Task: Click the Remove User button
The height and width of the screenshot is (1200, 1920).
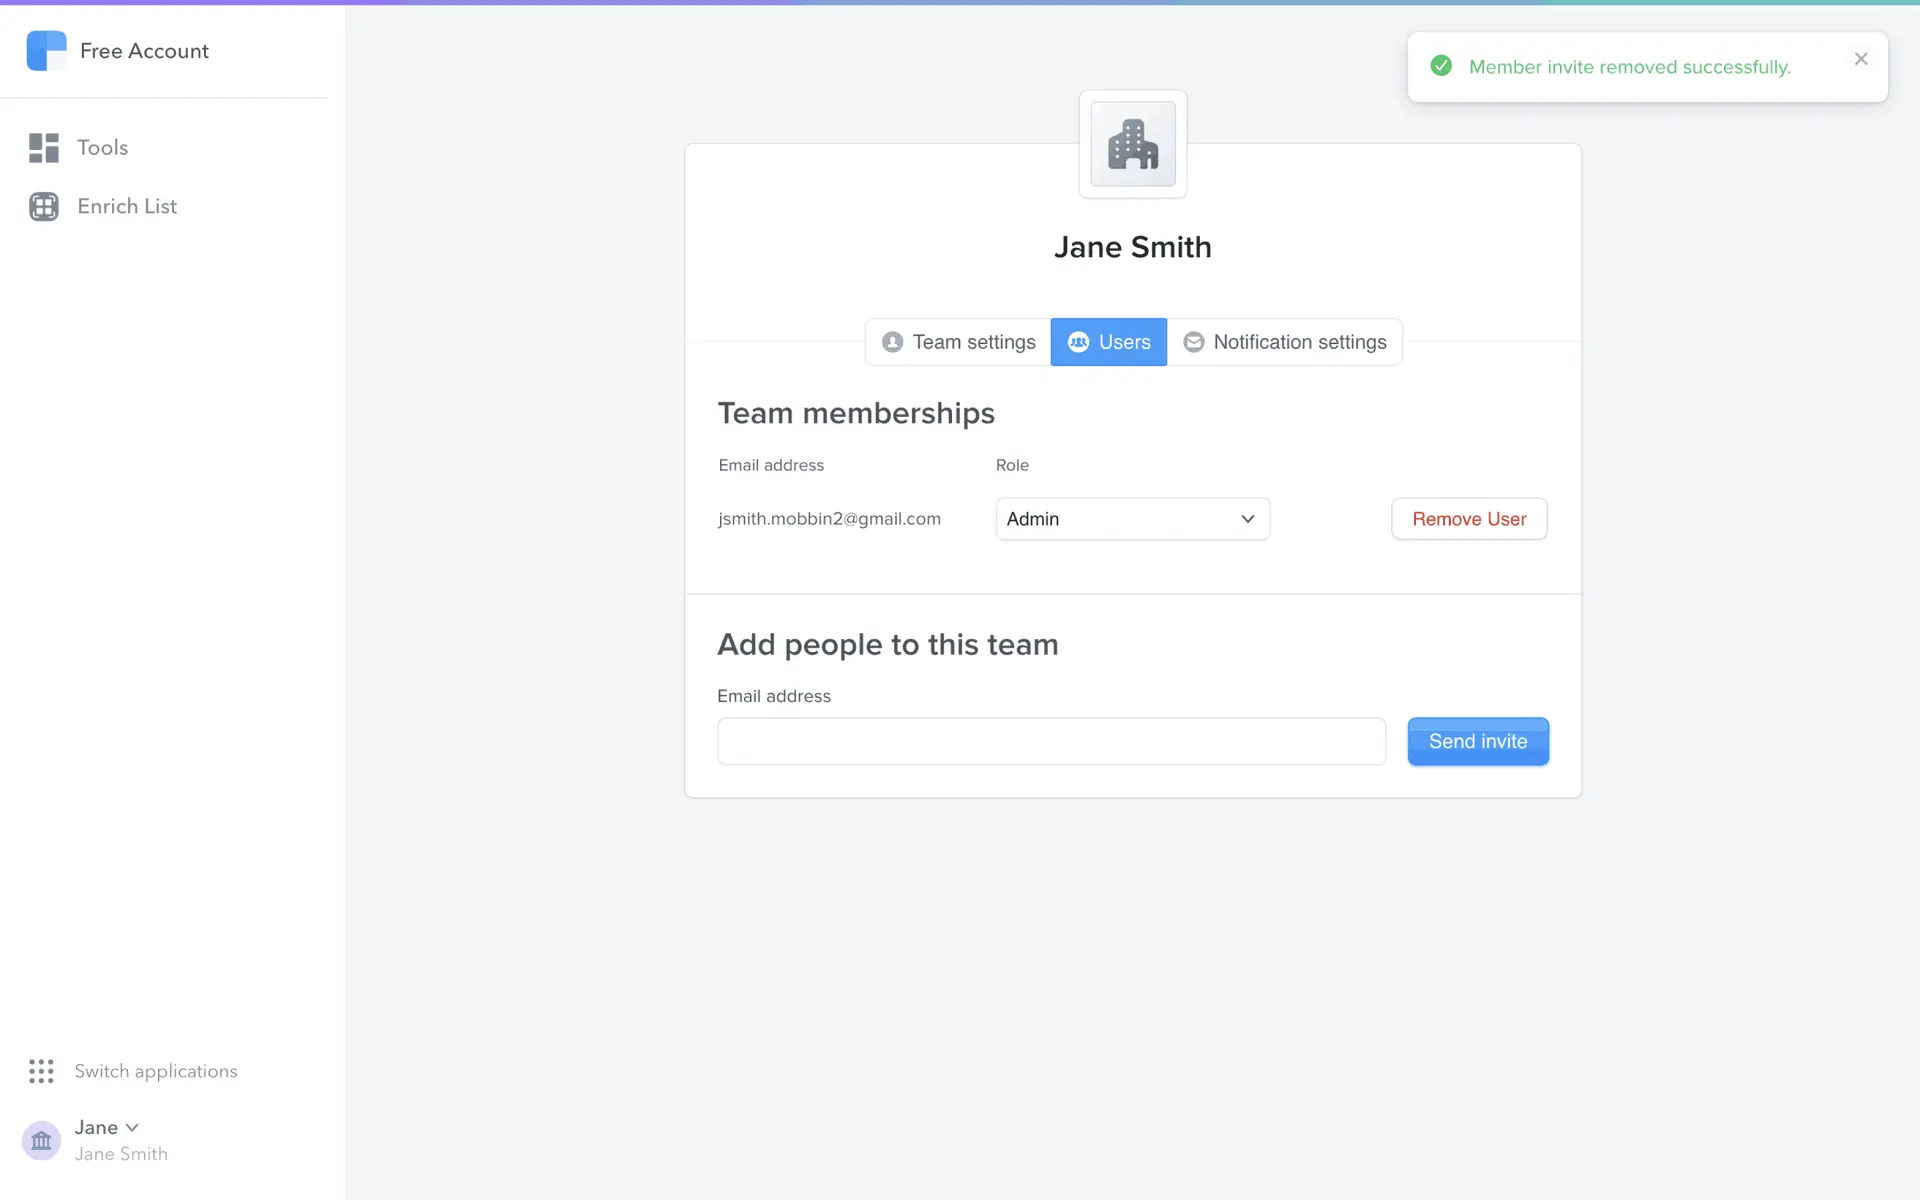Action: [x=1468, y=519]
